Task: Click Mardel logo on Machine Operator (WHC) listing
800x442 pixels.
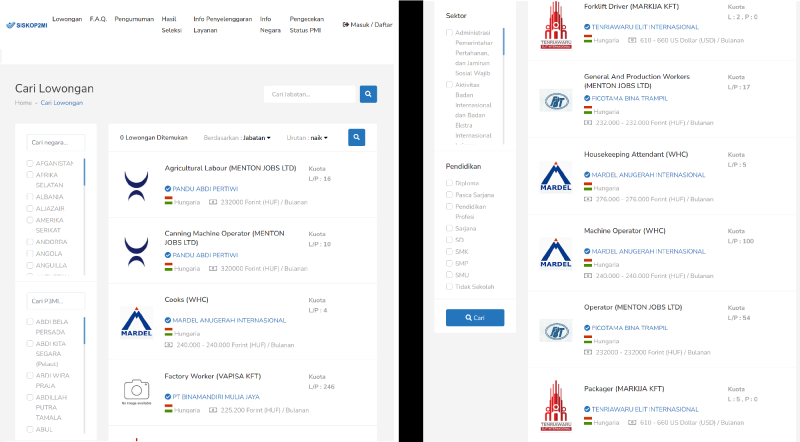Action: (x=556, y=253)
